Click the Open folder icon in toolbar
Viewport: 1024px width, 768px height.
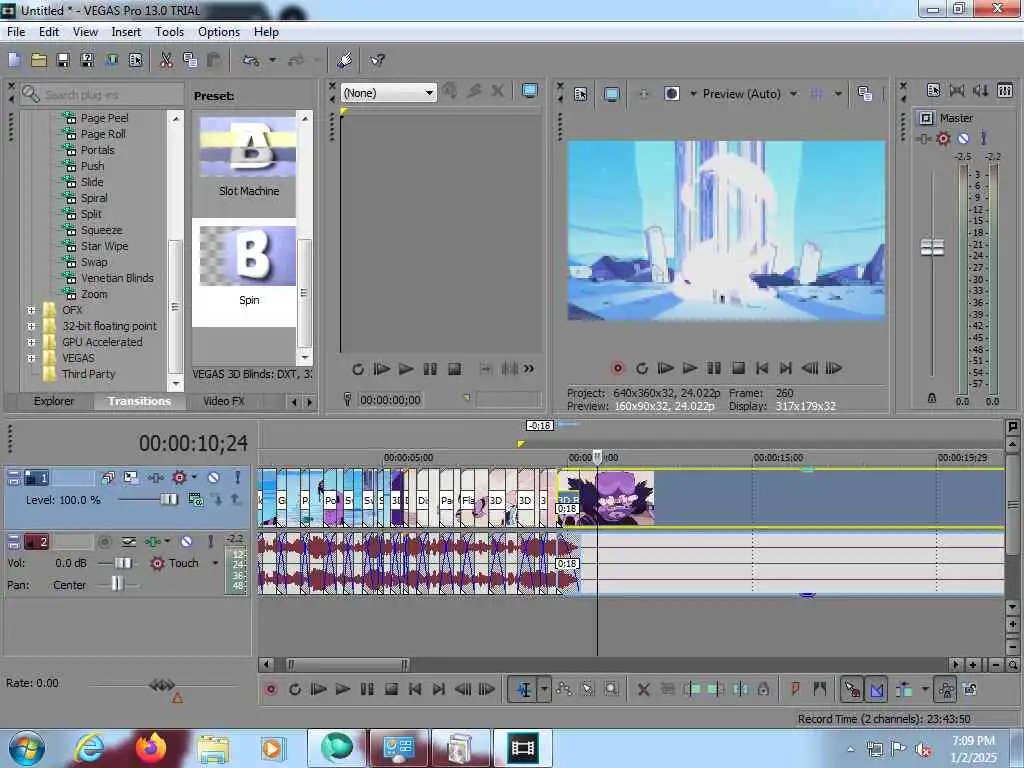(39, 60)
